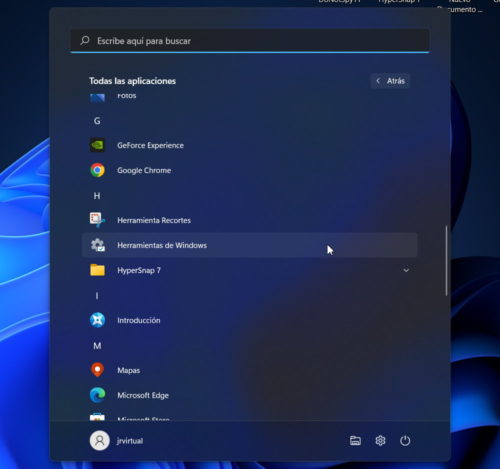Image resolution: width=500 pixels, height=469 pixels.
Task: Open Microsoft Edge icon
Action: (97, 395)
